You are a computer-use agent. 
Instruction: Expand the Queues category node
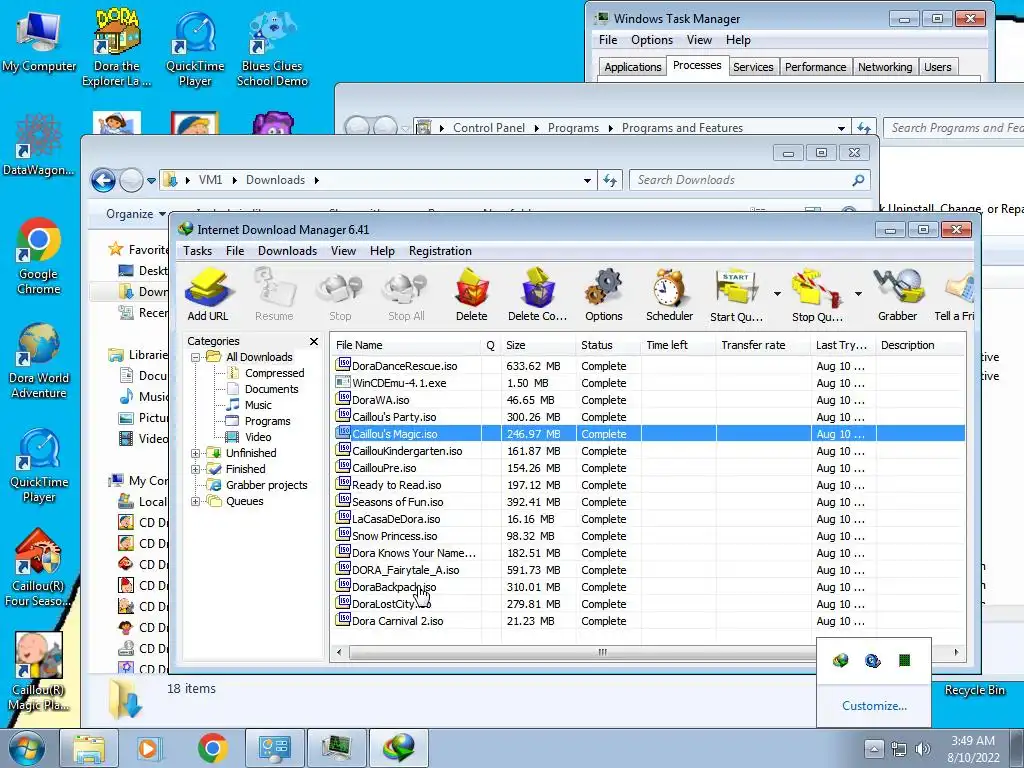coord(195,502)
